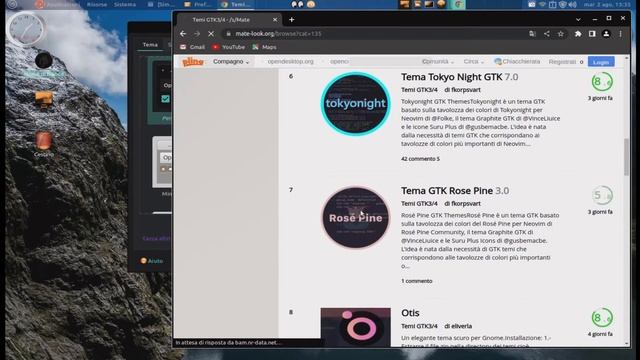Open the Chrome profile avatar
640x360 pixels.
tap(606, 34)
